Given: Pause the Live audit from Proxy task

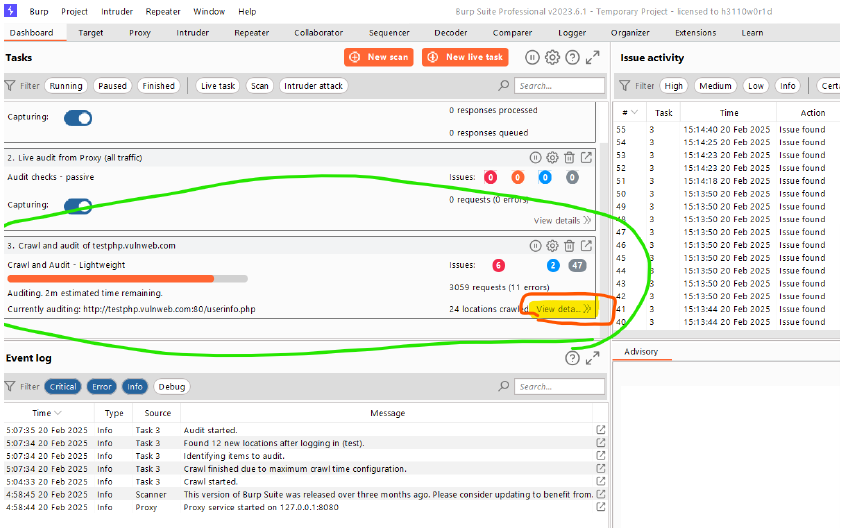Looking at the screenshot, I should [x=535, y=158].
